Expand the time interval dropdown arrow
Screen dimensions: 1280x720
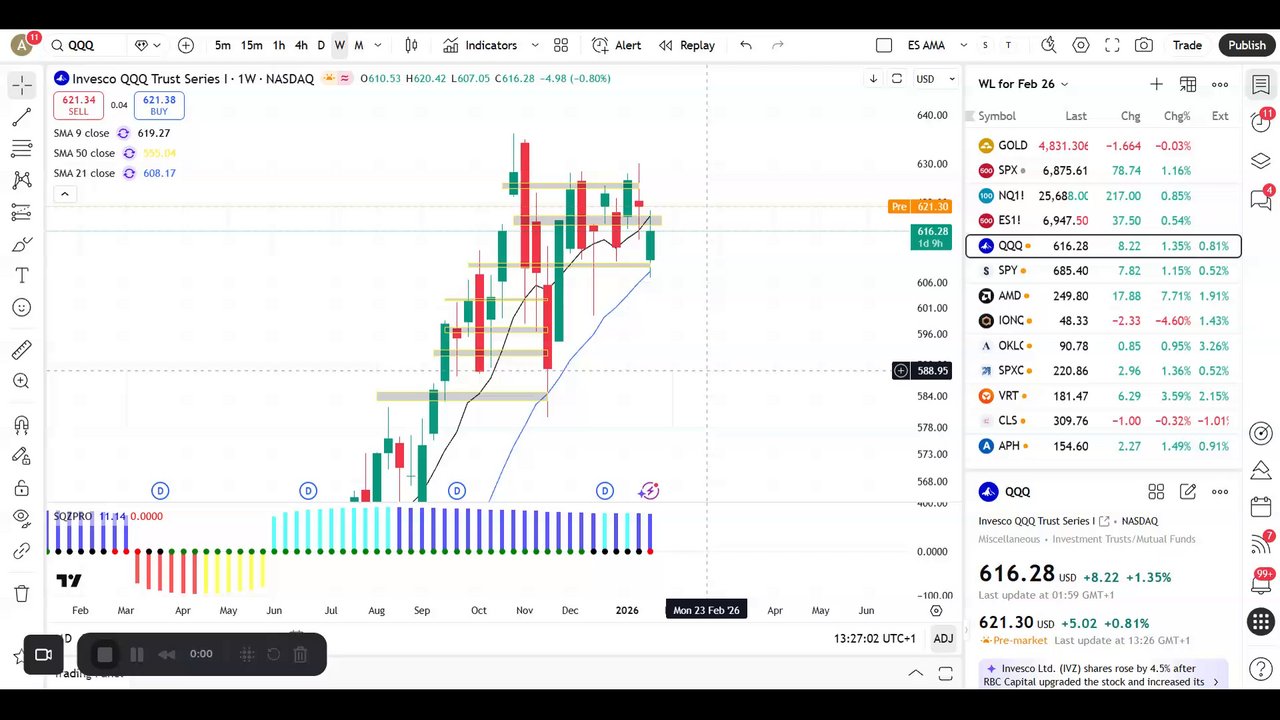click(x=378, y=45)
